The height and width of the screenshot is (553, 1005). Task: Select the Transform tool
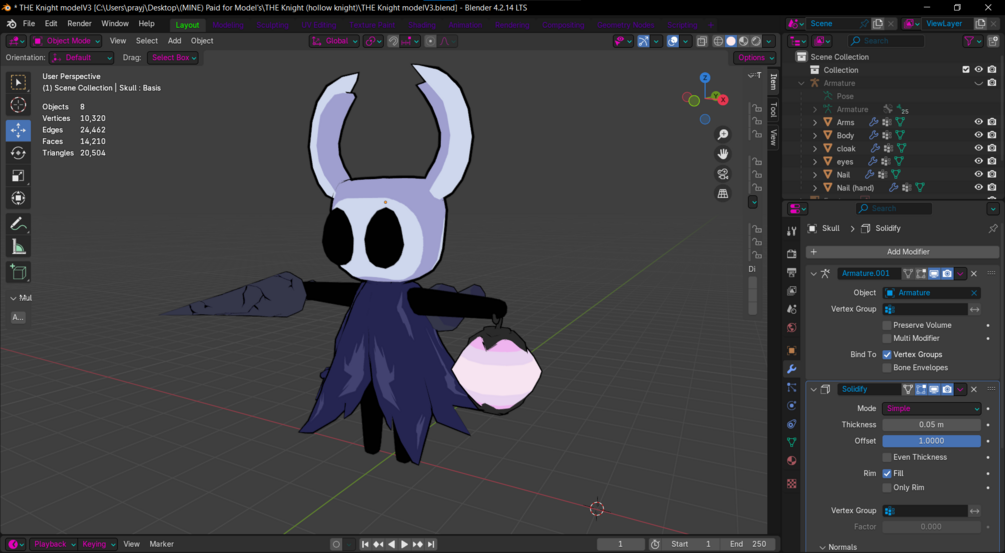[18, 198]
